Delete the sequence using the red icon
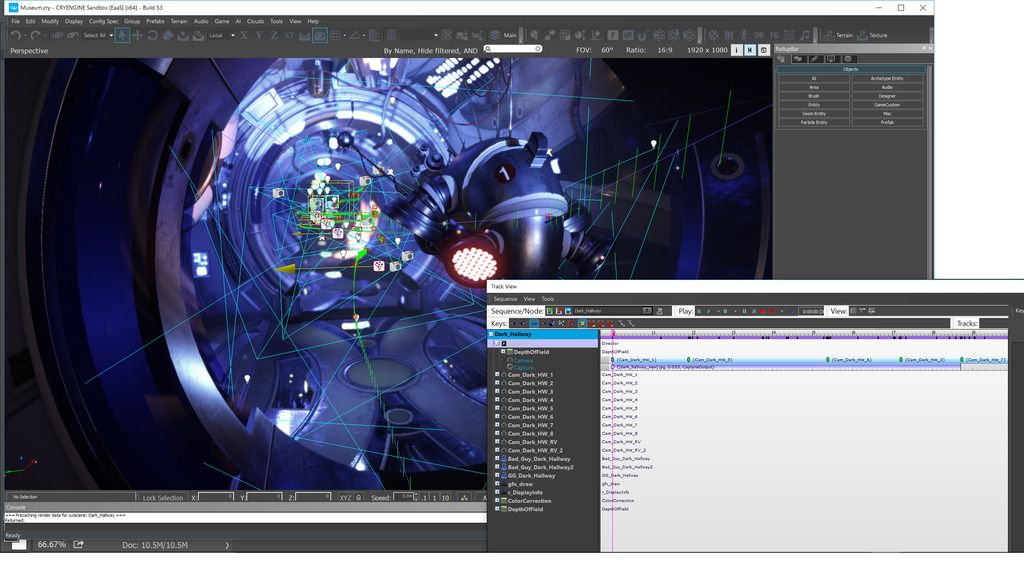This screenshot has height=576, width=1024. pyautogui.click(x=559, y=311)
